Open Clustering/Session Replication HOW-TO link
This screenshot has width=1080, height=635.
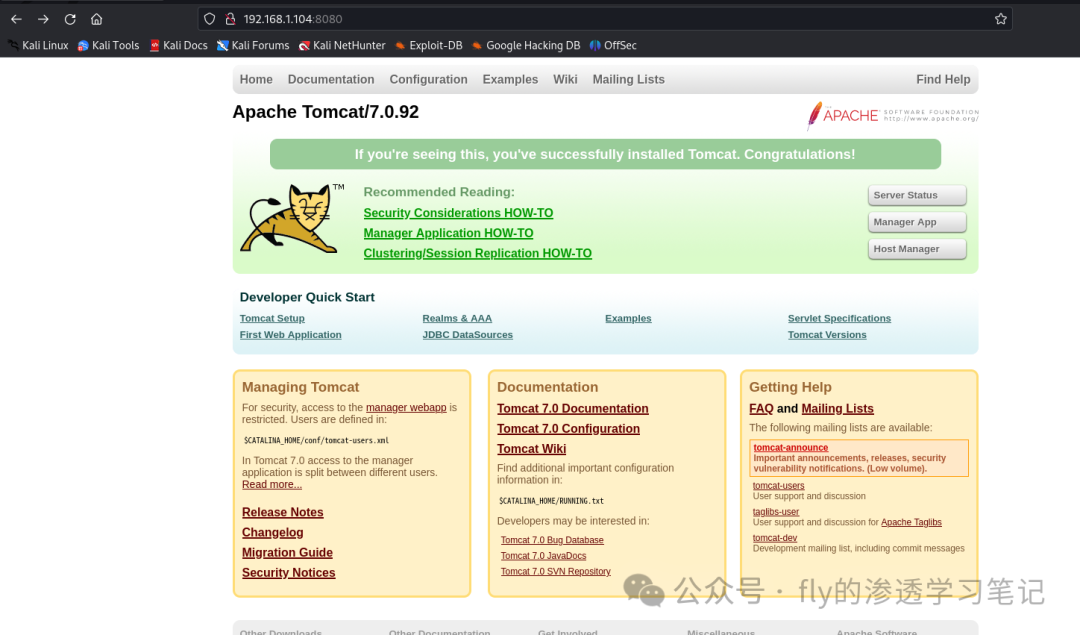477,253
